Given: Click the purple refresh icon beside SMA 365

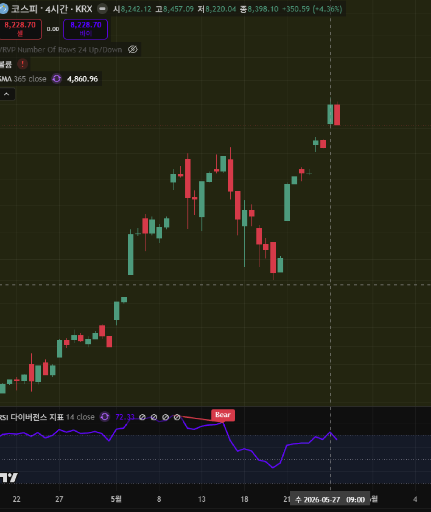Looking at the screenshot, I should [x=57, y=79].
